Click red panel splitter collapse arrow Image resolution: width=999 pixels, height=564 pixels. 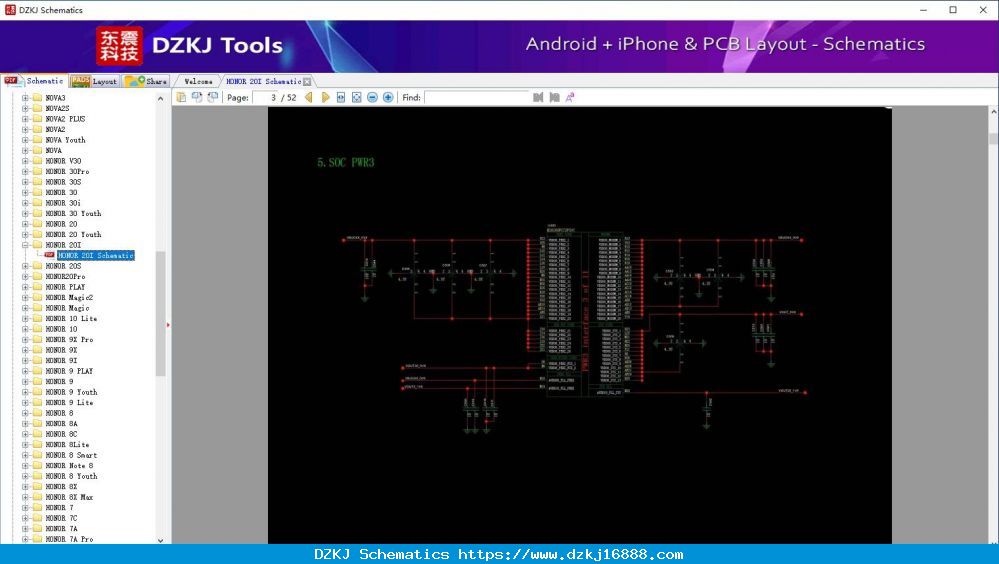(168, 325)
